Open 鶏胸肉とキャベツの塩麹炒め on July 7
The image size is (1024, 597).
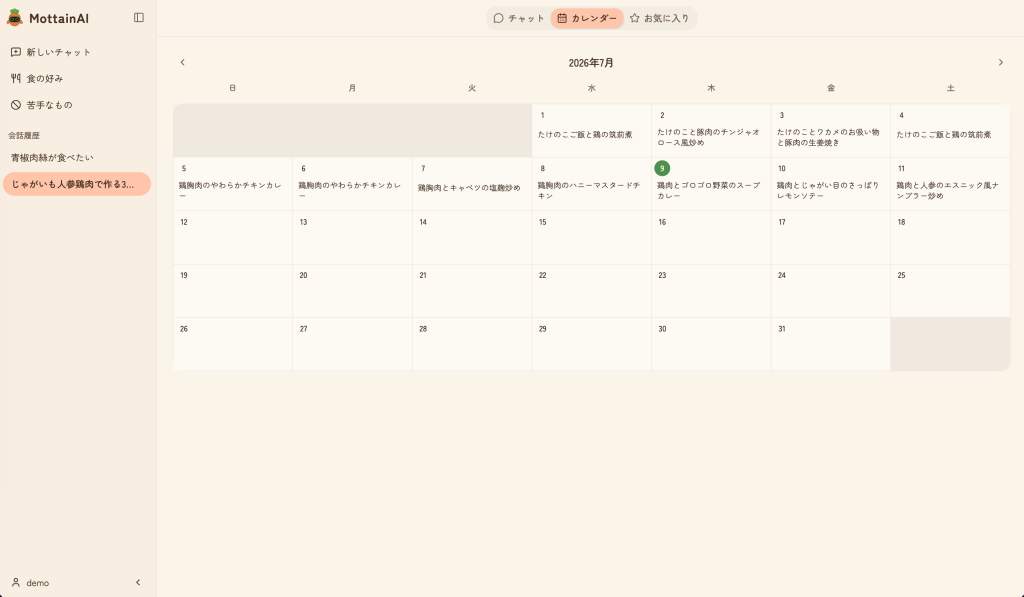click(469, 188)
